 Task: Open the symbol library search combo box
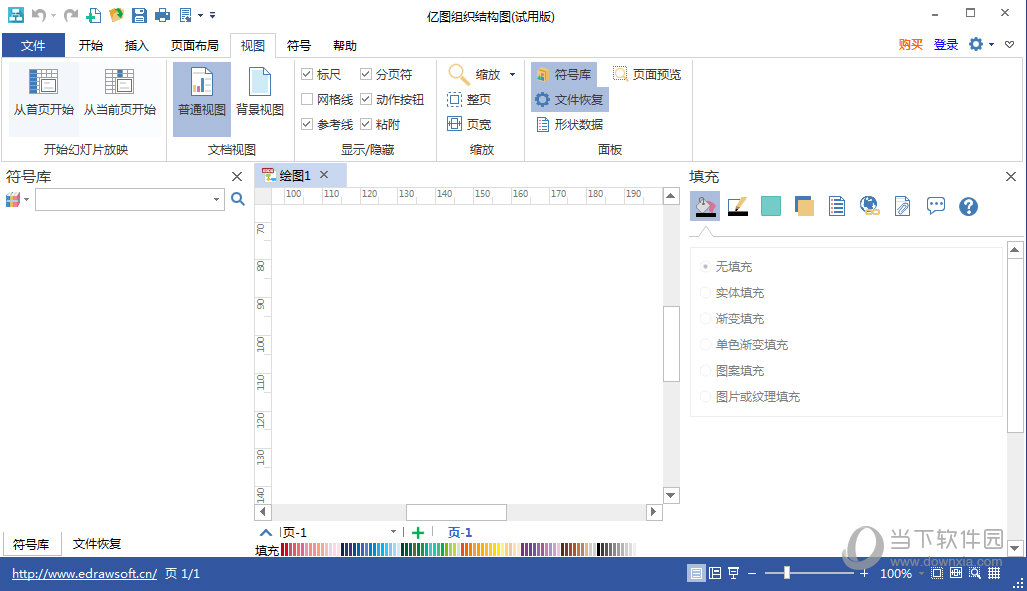pyautogui.click(x=129, y=199)
